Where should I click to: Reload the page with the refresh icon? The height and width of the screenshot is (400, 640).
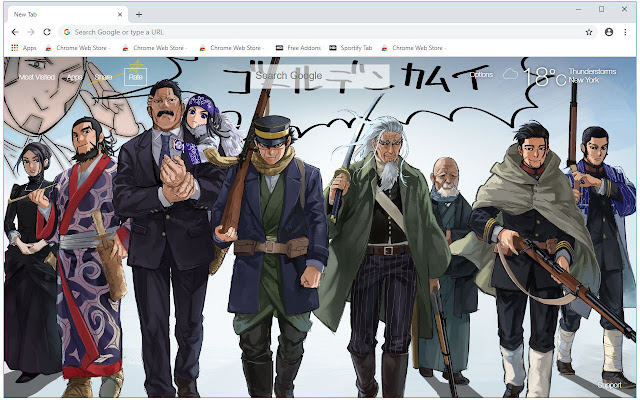click(47, 32)
